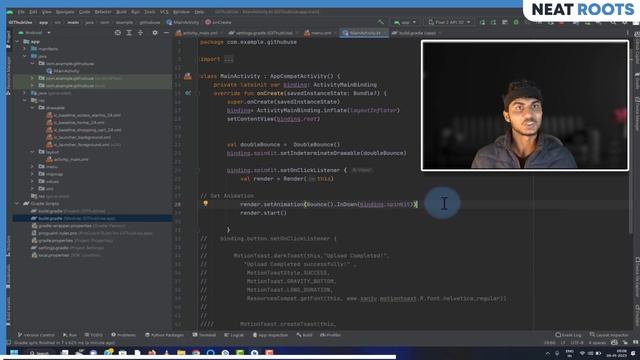640x360 pixels.
Task: Click the onCreate breadcrumb in navigation bar
Action: click(x=218, y=22)
